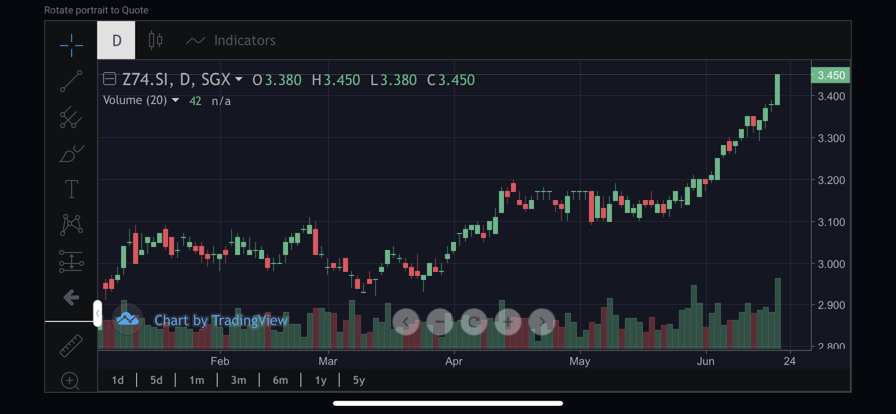The image size is (896, 414).
Task: Open the D interval selector
Action: point(116,41)
